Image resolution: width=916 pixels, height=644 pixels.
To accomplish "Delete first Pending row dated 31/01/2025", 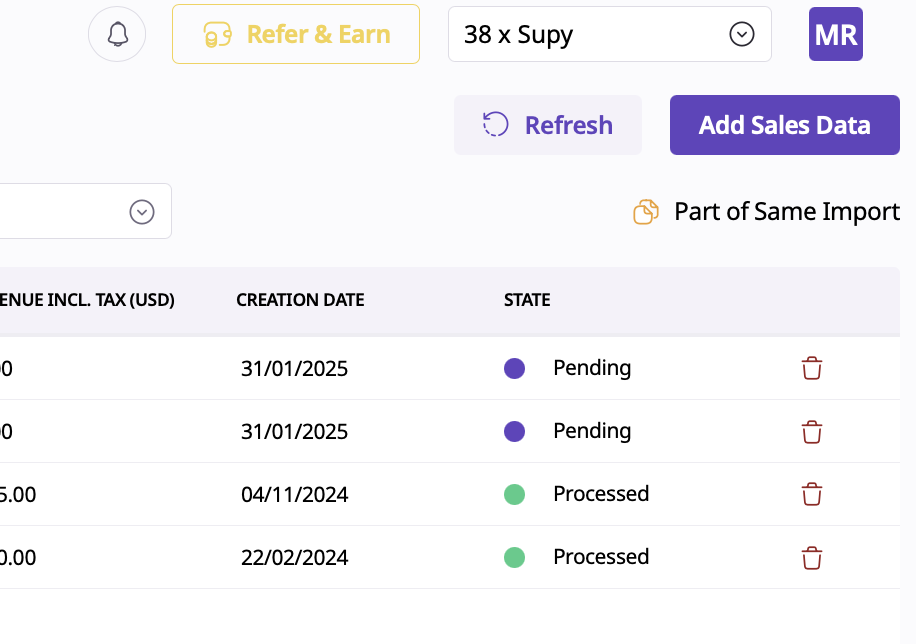I will pos(812,369).
